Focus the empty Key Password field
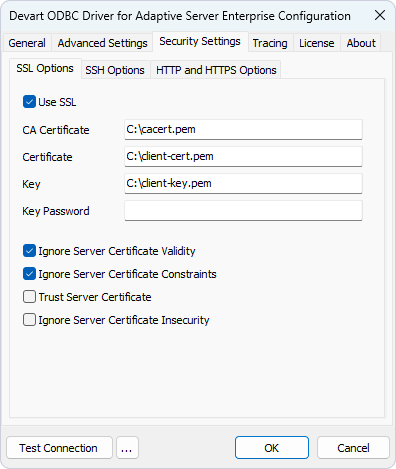 tap(243, 210)
